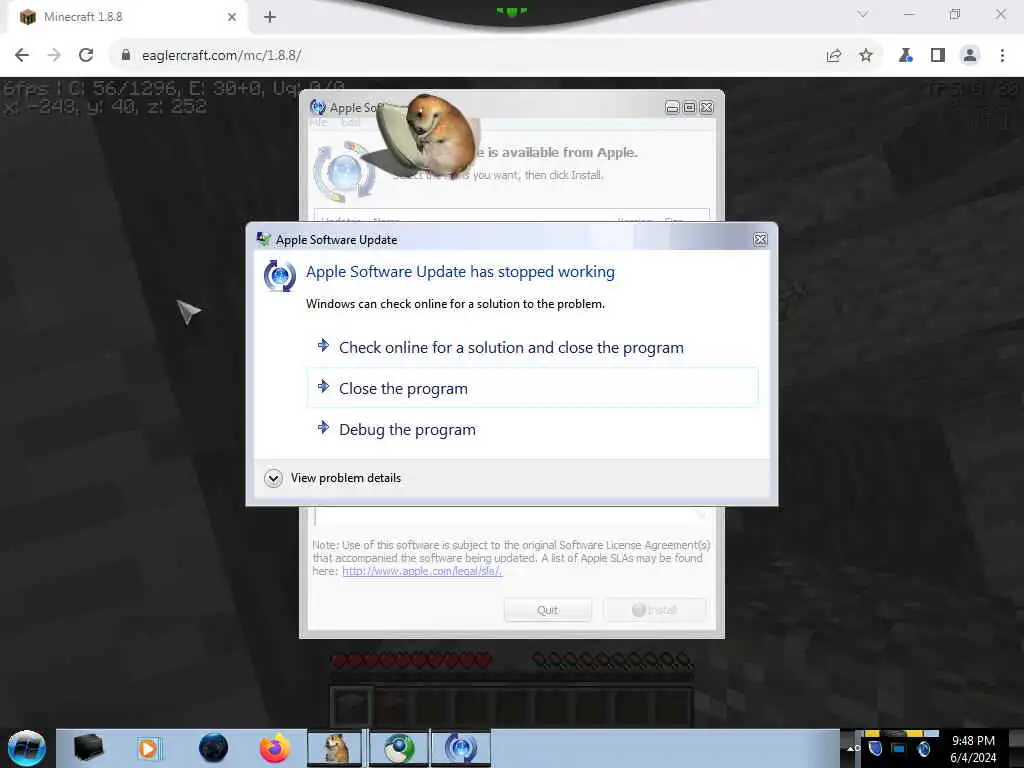The height and width of the screenshot is (768, 1024).
Task: Click the globe update icon in background window
Action: pos(345,173)
